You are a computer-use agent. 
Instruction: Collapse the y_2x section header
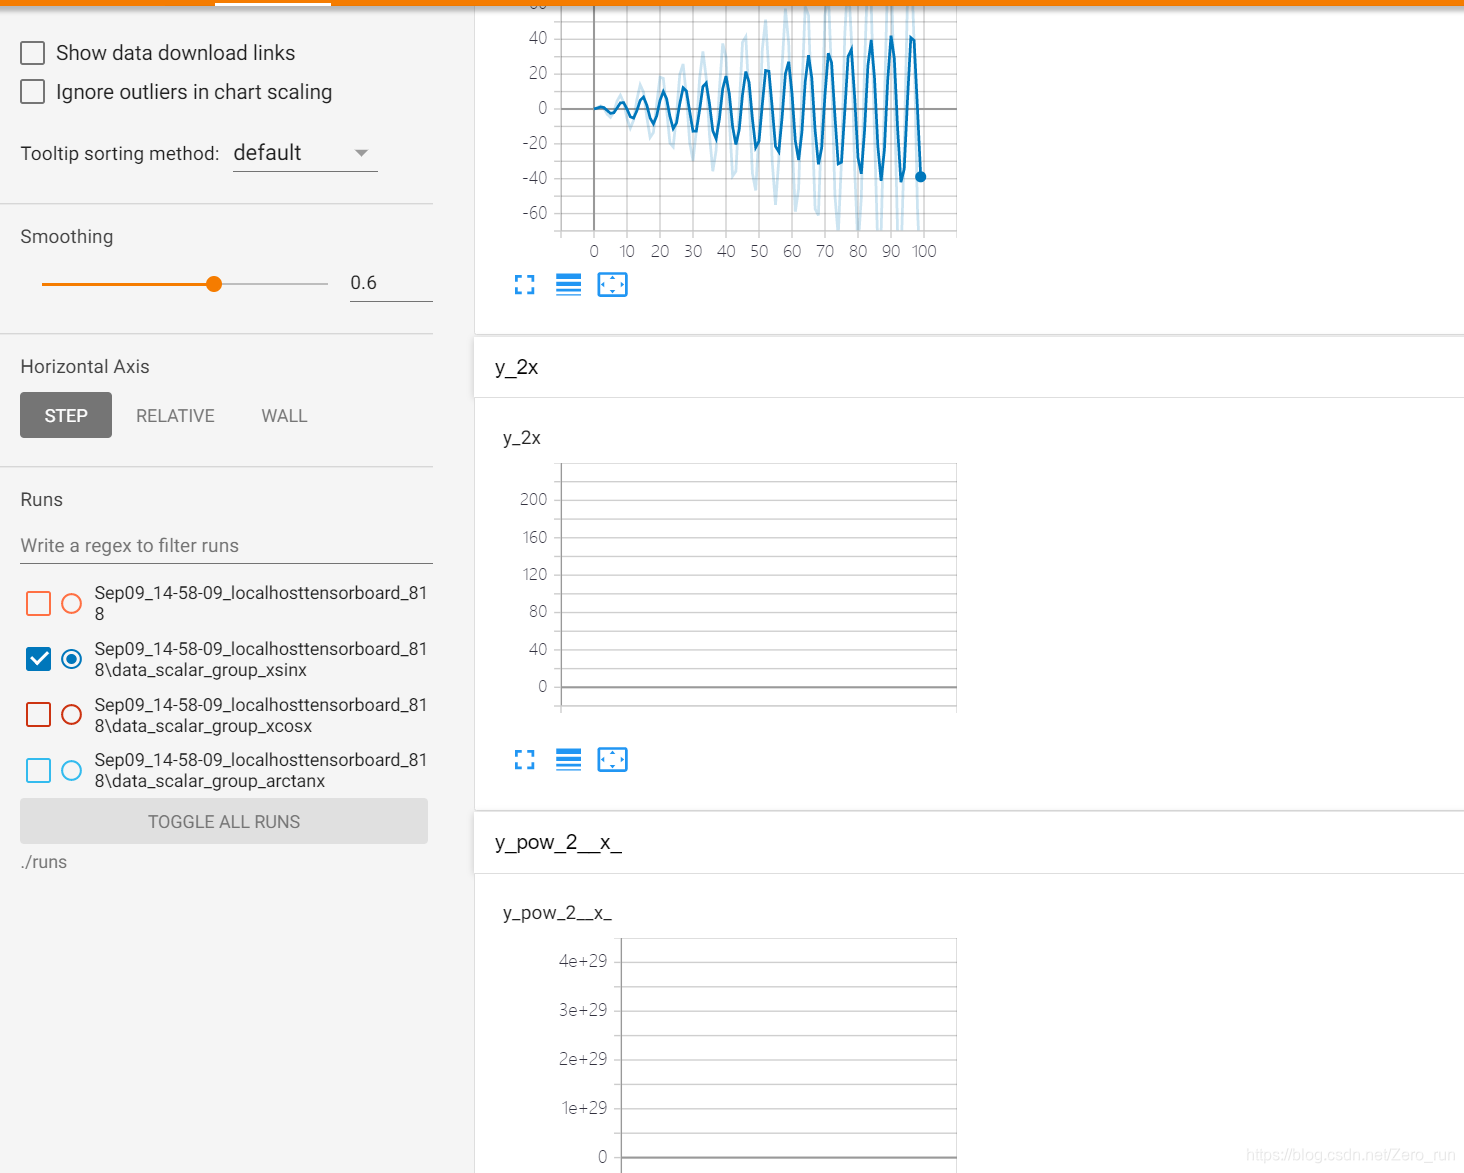click(x=968, y=367)
